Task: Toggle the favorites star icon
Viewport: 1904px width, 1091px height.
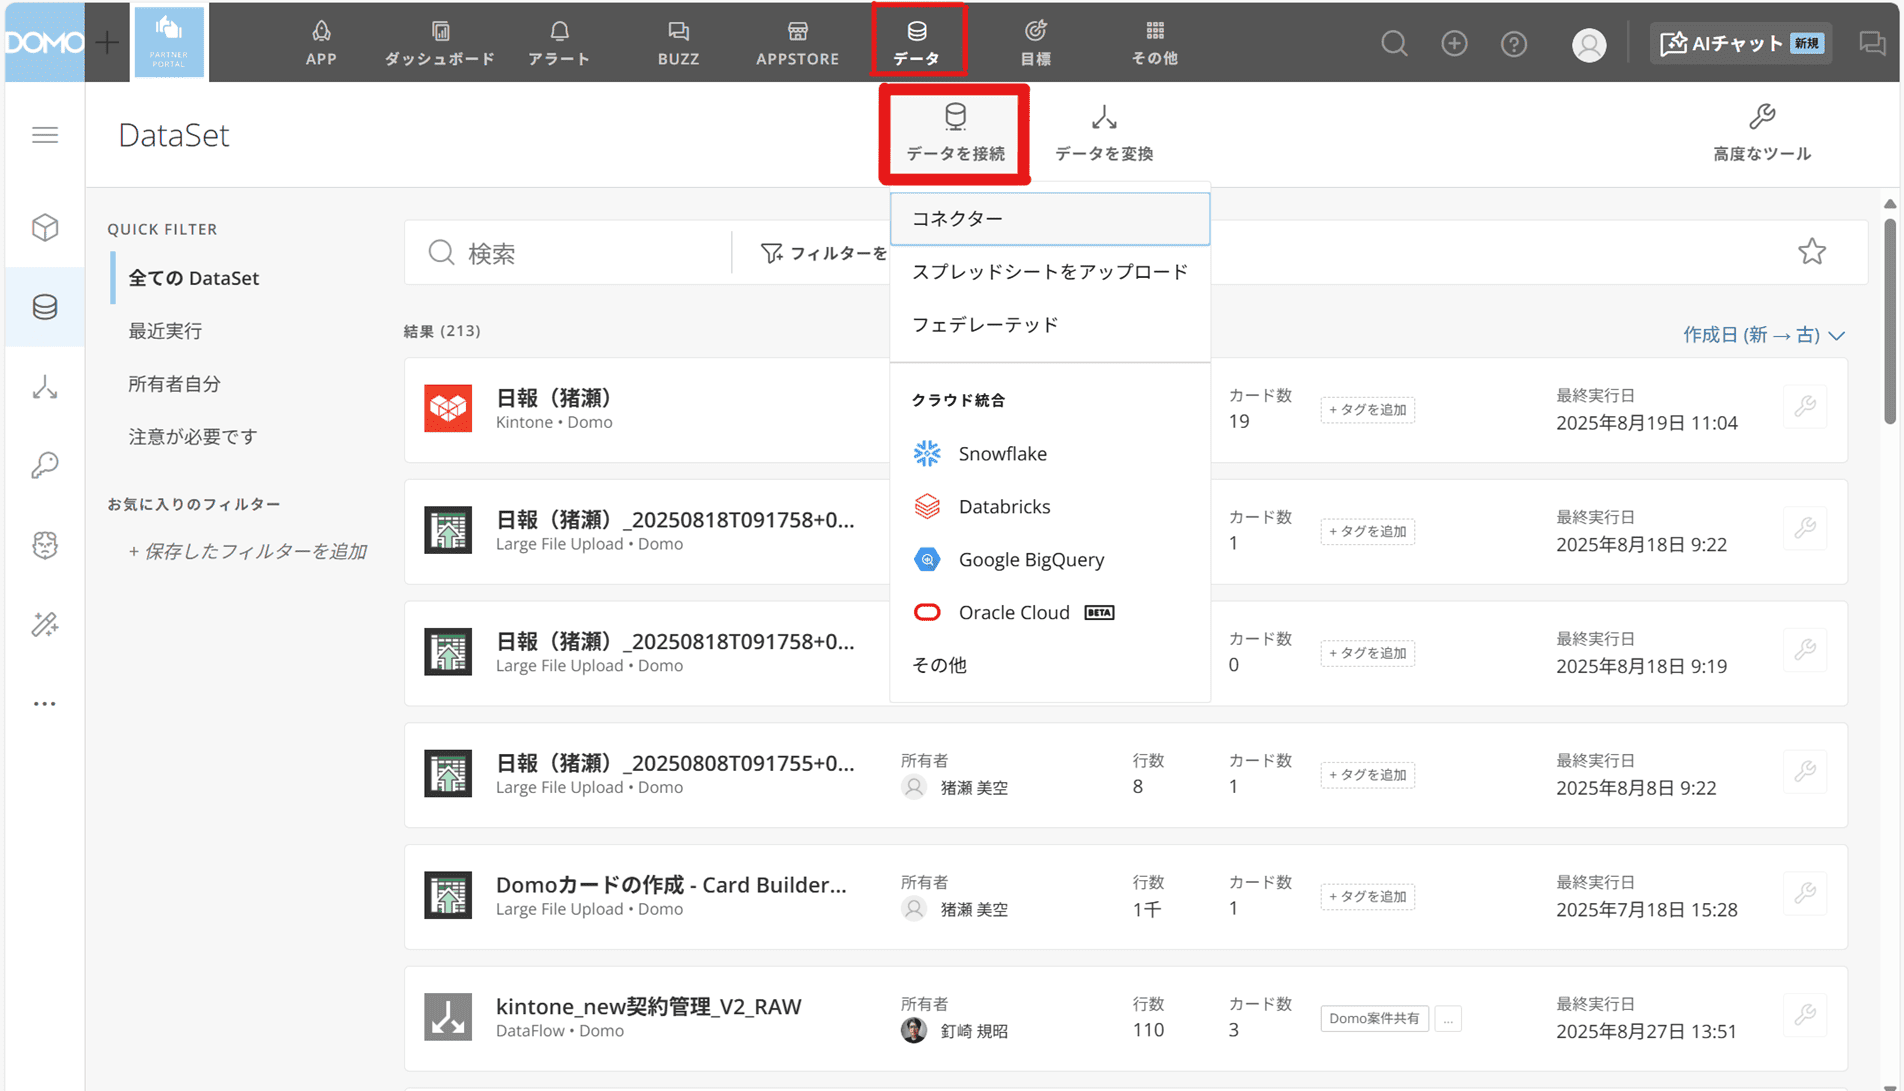Action: point(1811,252)
